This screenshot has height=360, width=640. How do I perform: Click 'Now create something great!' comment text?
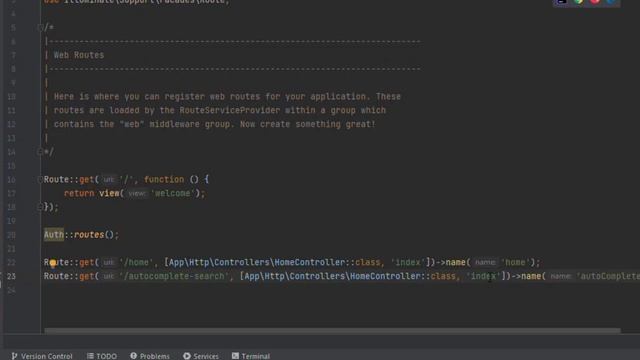tap(307, 124)
